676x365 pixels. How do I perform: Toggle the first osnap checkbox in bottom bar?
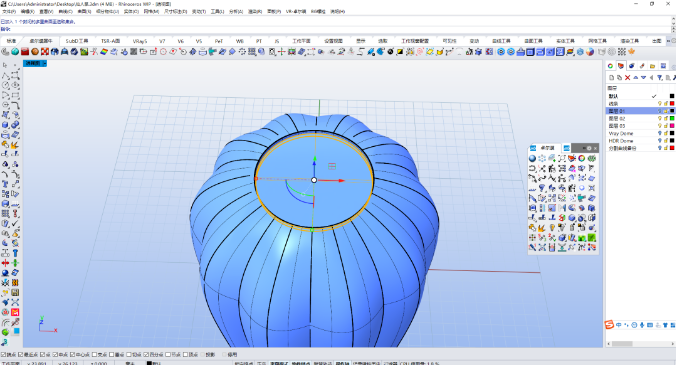point(3,355)
